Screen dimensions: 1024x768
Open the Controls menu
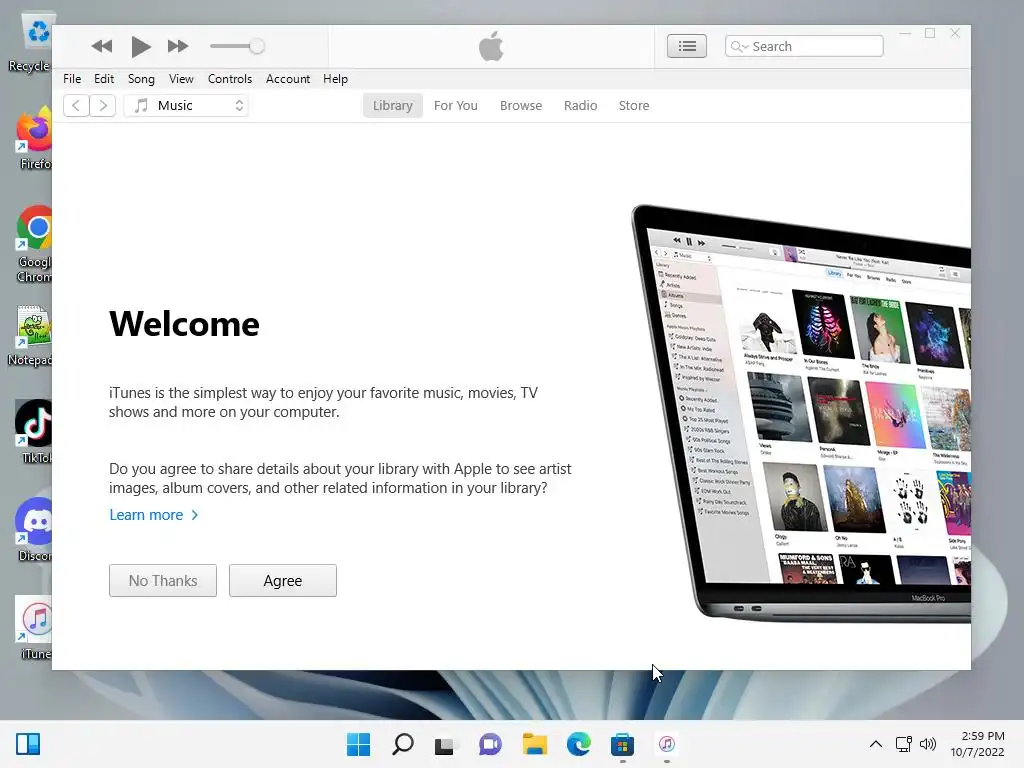click(230, 79)
